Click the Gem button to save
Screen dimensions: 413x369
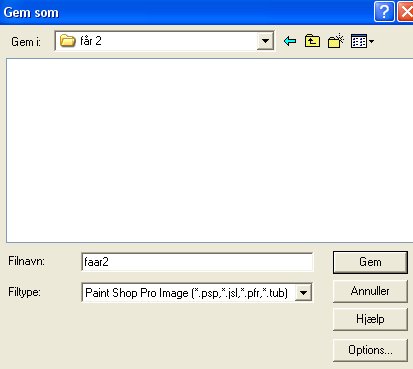[x=370, y=262]
